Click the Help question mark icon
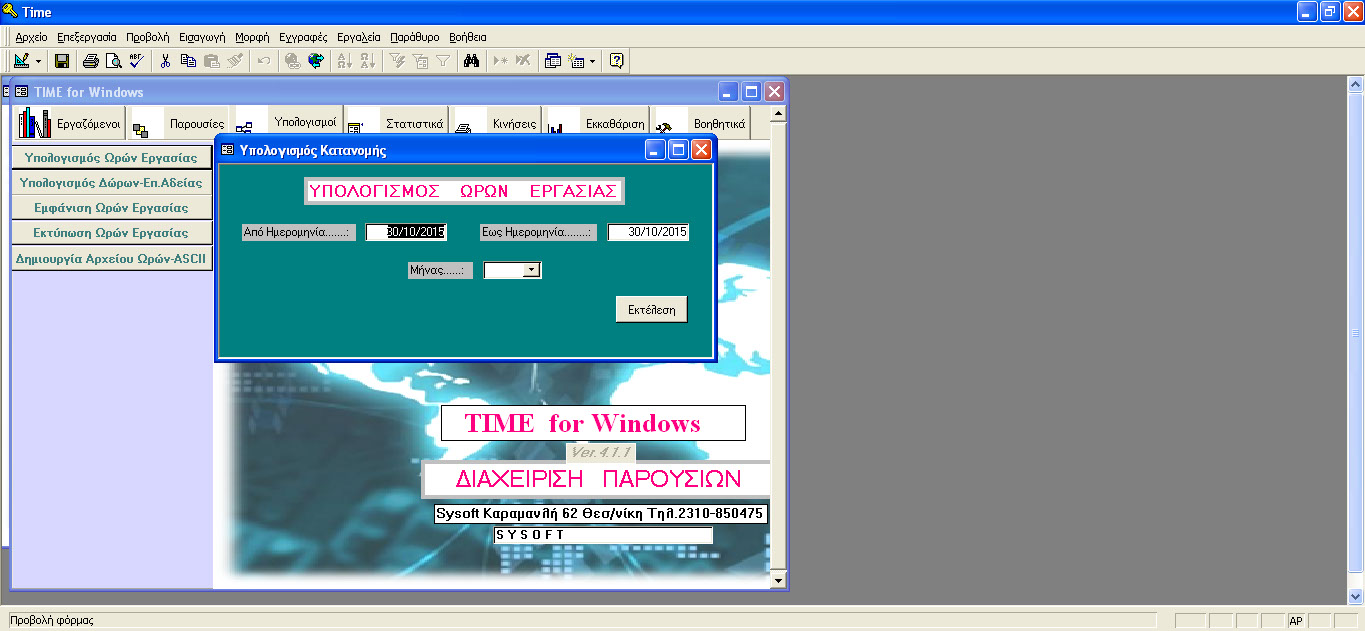 (616, 61)
